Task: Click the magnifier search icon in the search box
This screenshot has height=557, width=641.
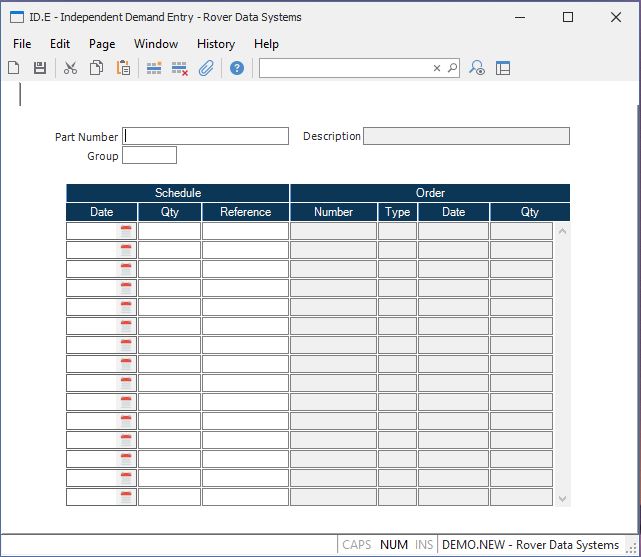Action: [452, 68]
